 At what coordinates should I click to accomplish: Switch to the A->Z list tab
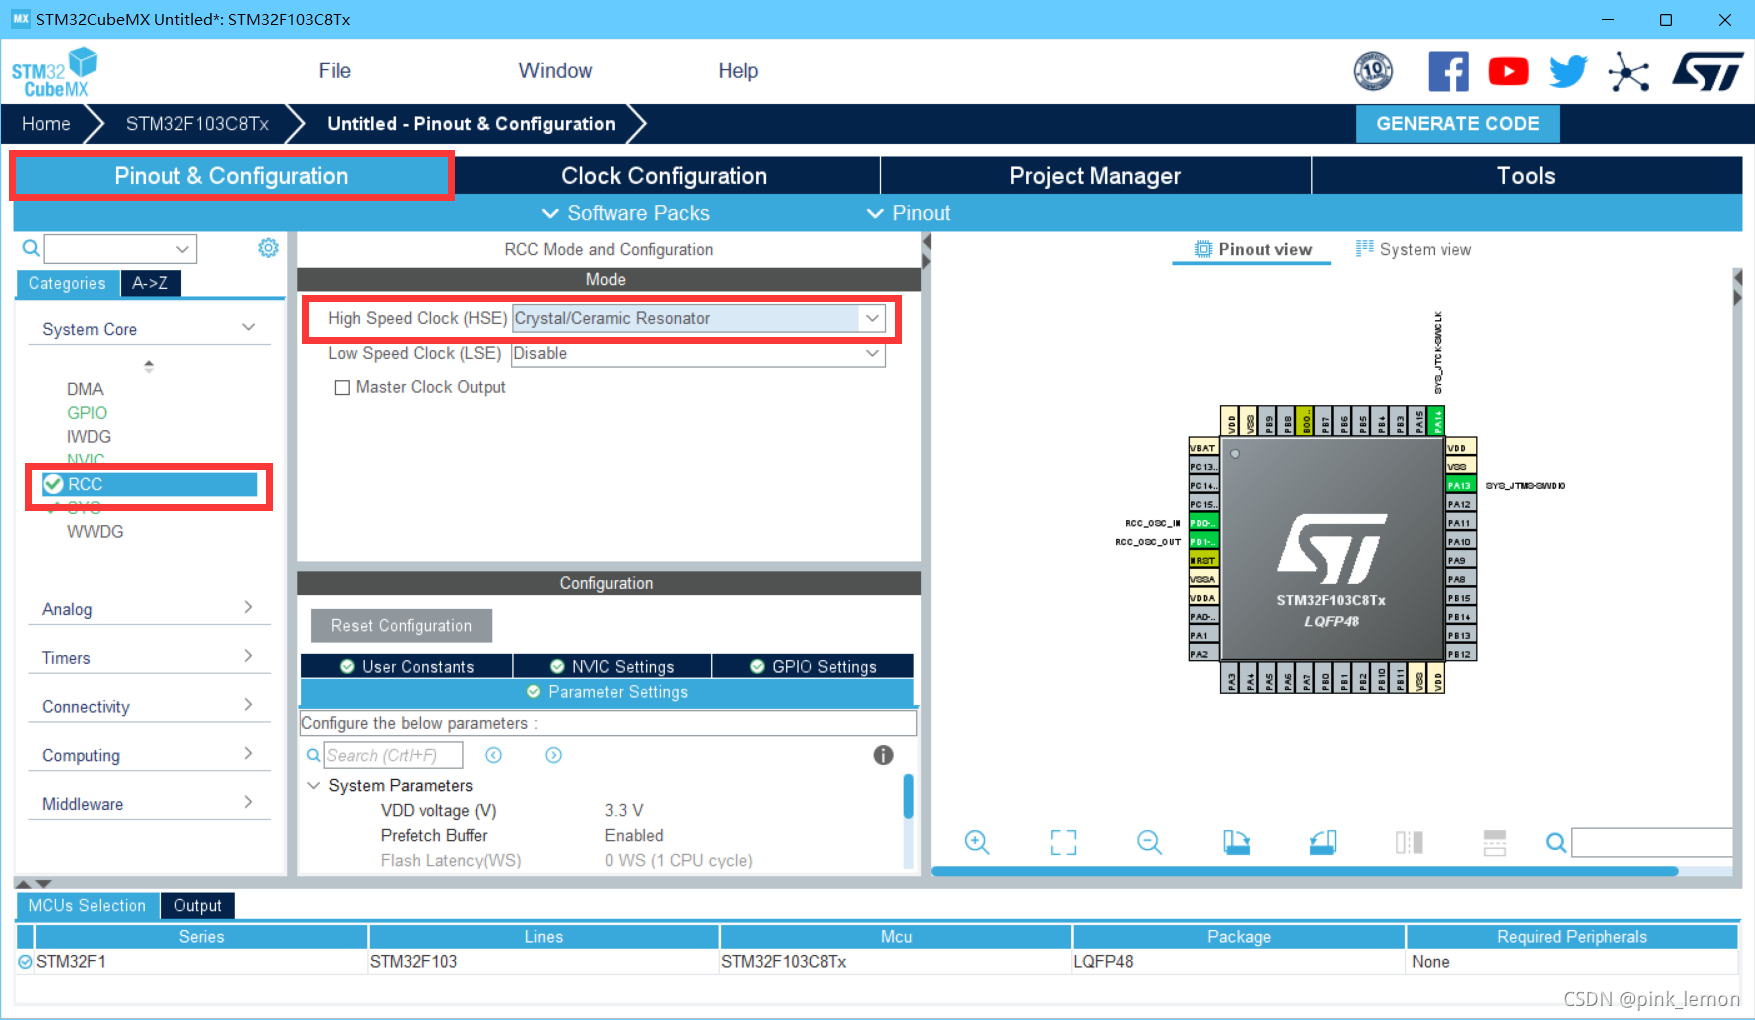pyautogui.click(x=150, y=283)
